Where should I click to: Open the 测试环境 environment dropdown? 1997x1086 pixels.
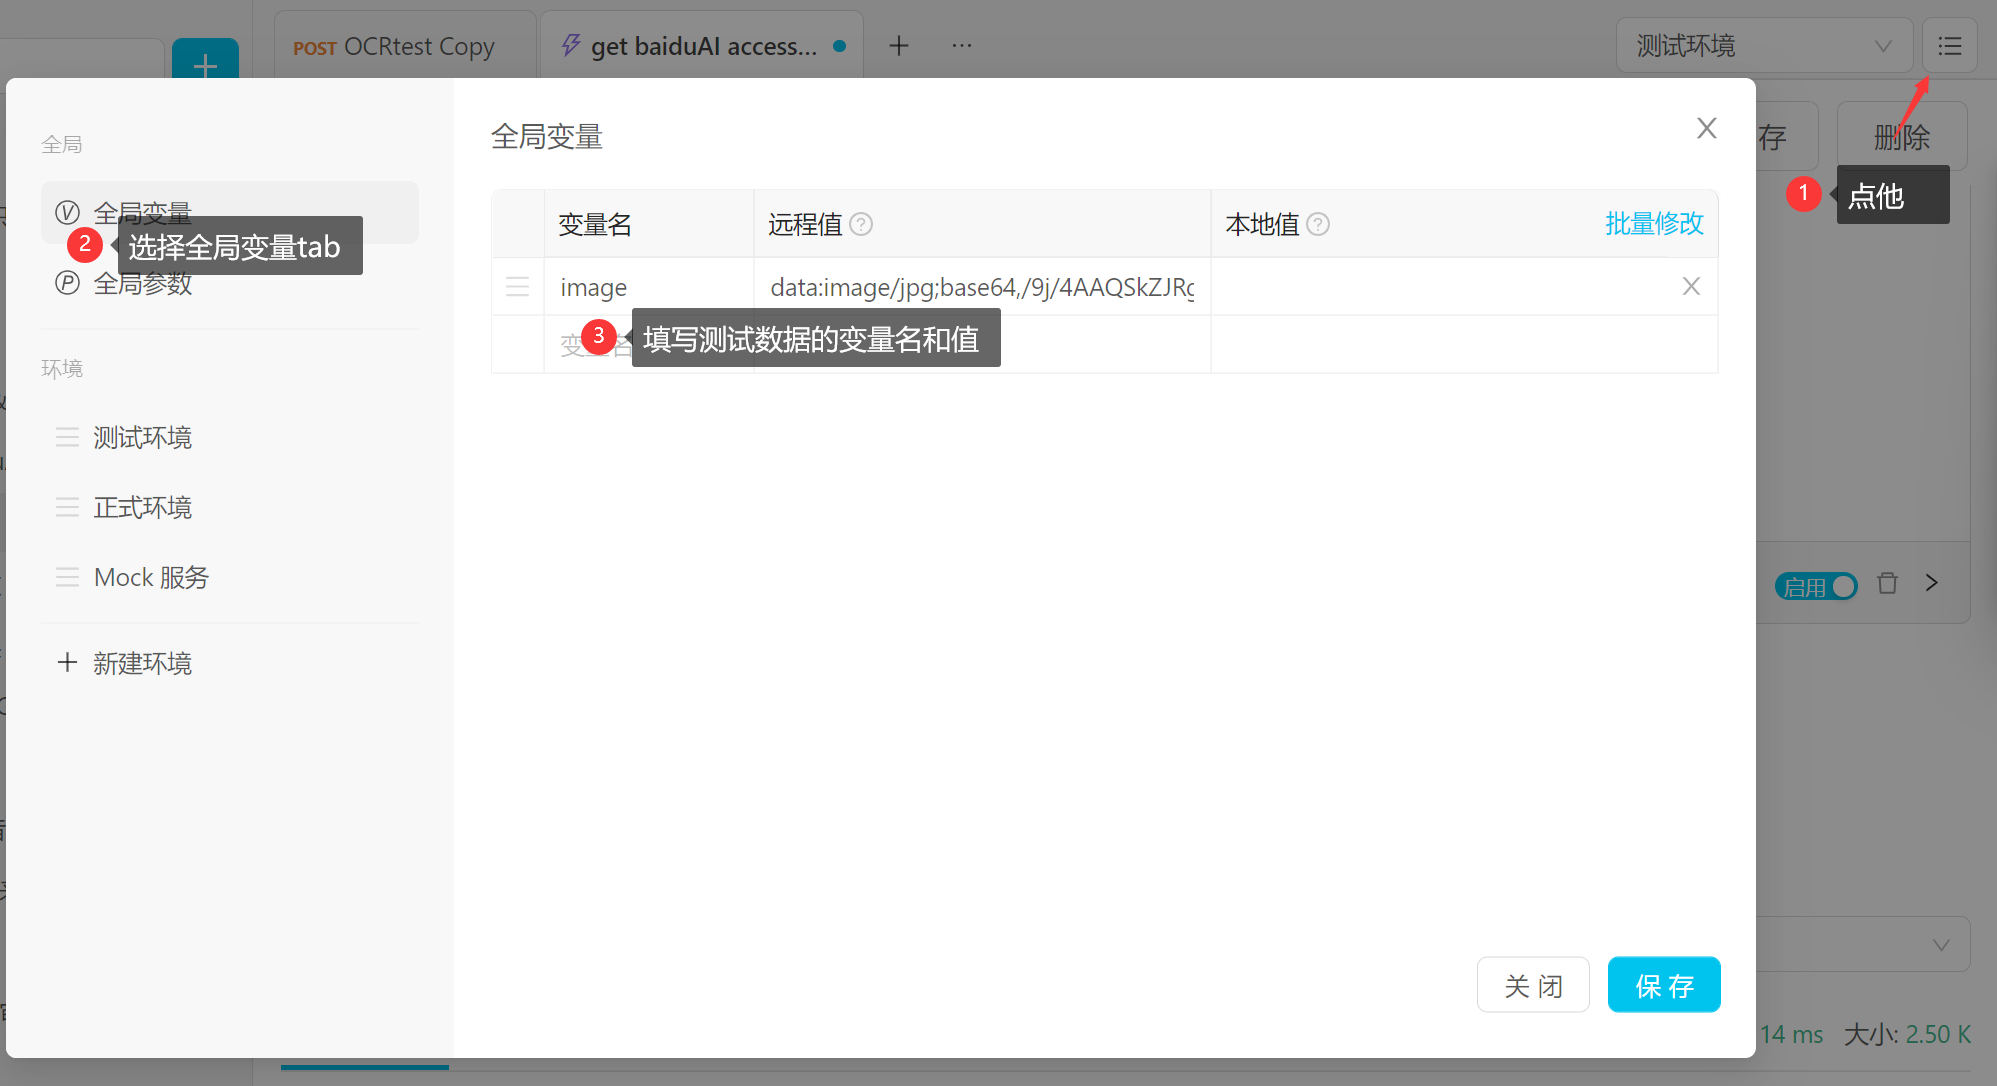point(1763,46)
